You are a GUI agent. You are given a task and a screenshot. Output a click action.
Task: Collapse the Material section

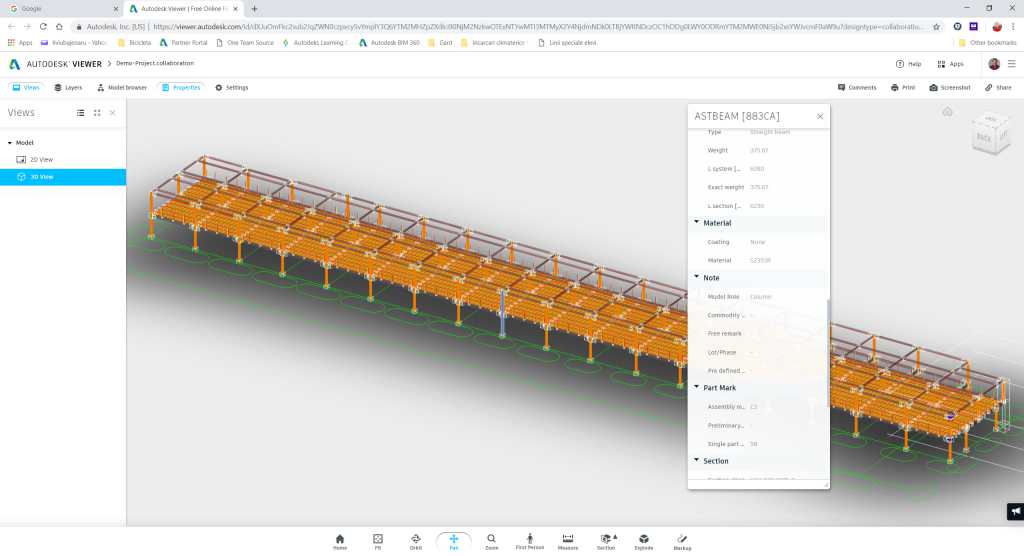(697, 222)
